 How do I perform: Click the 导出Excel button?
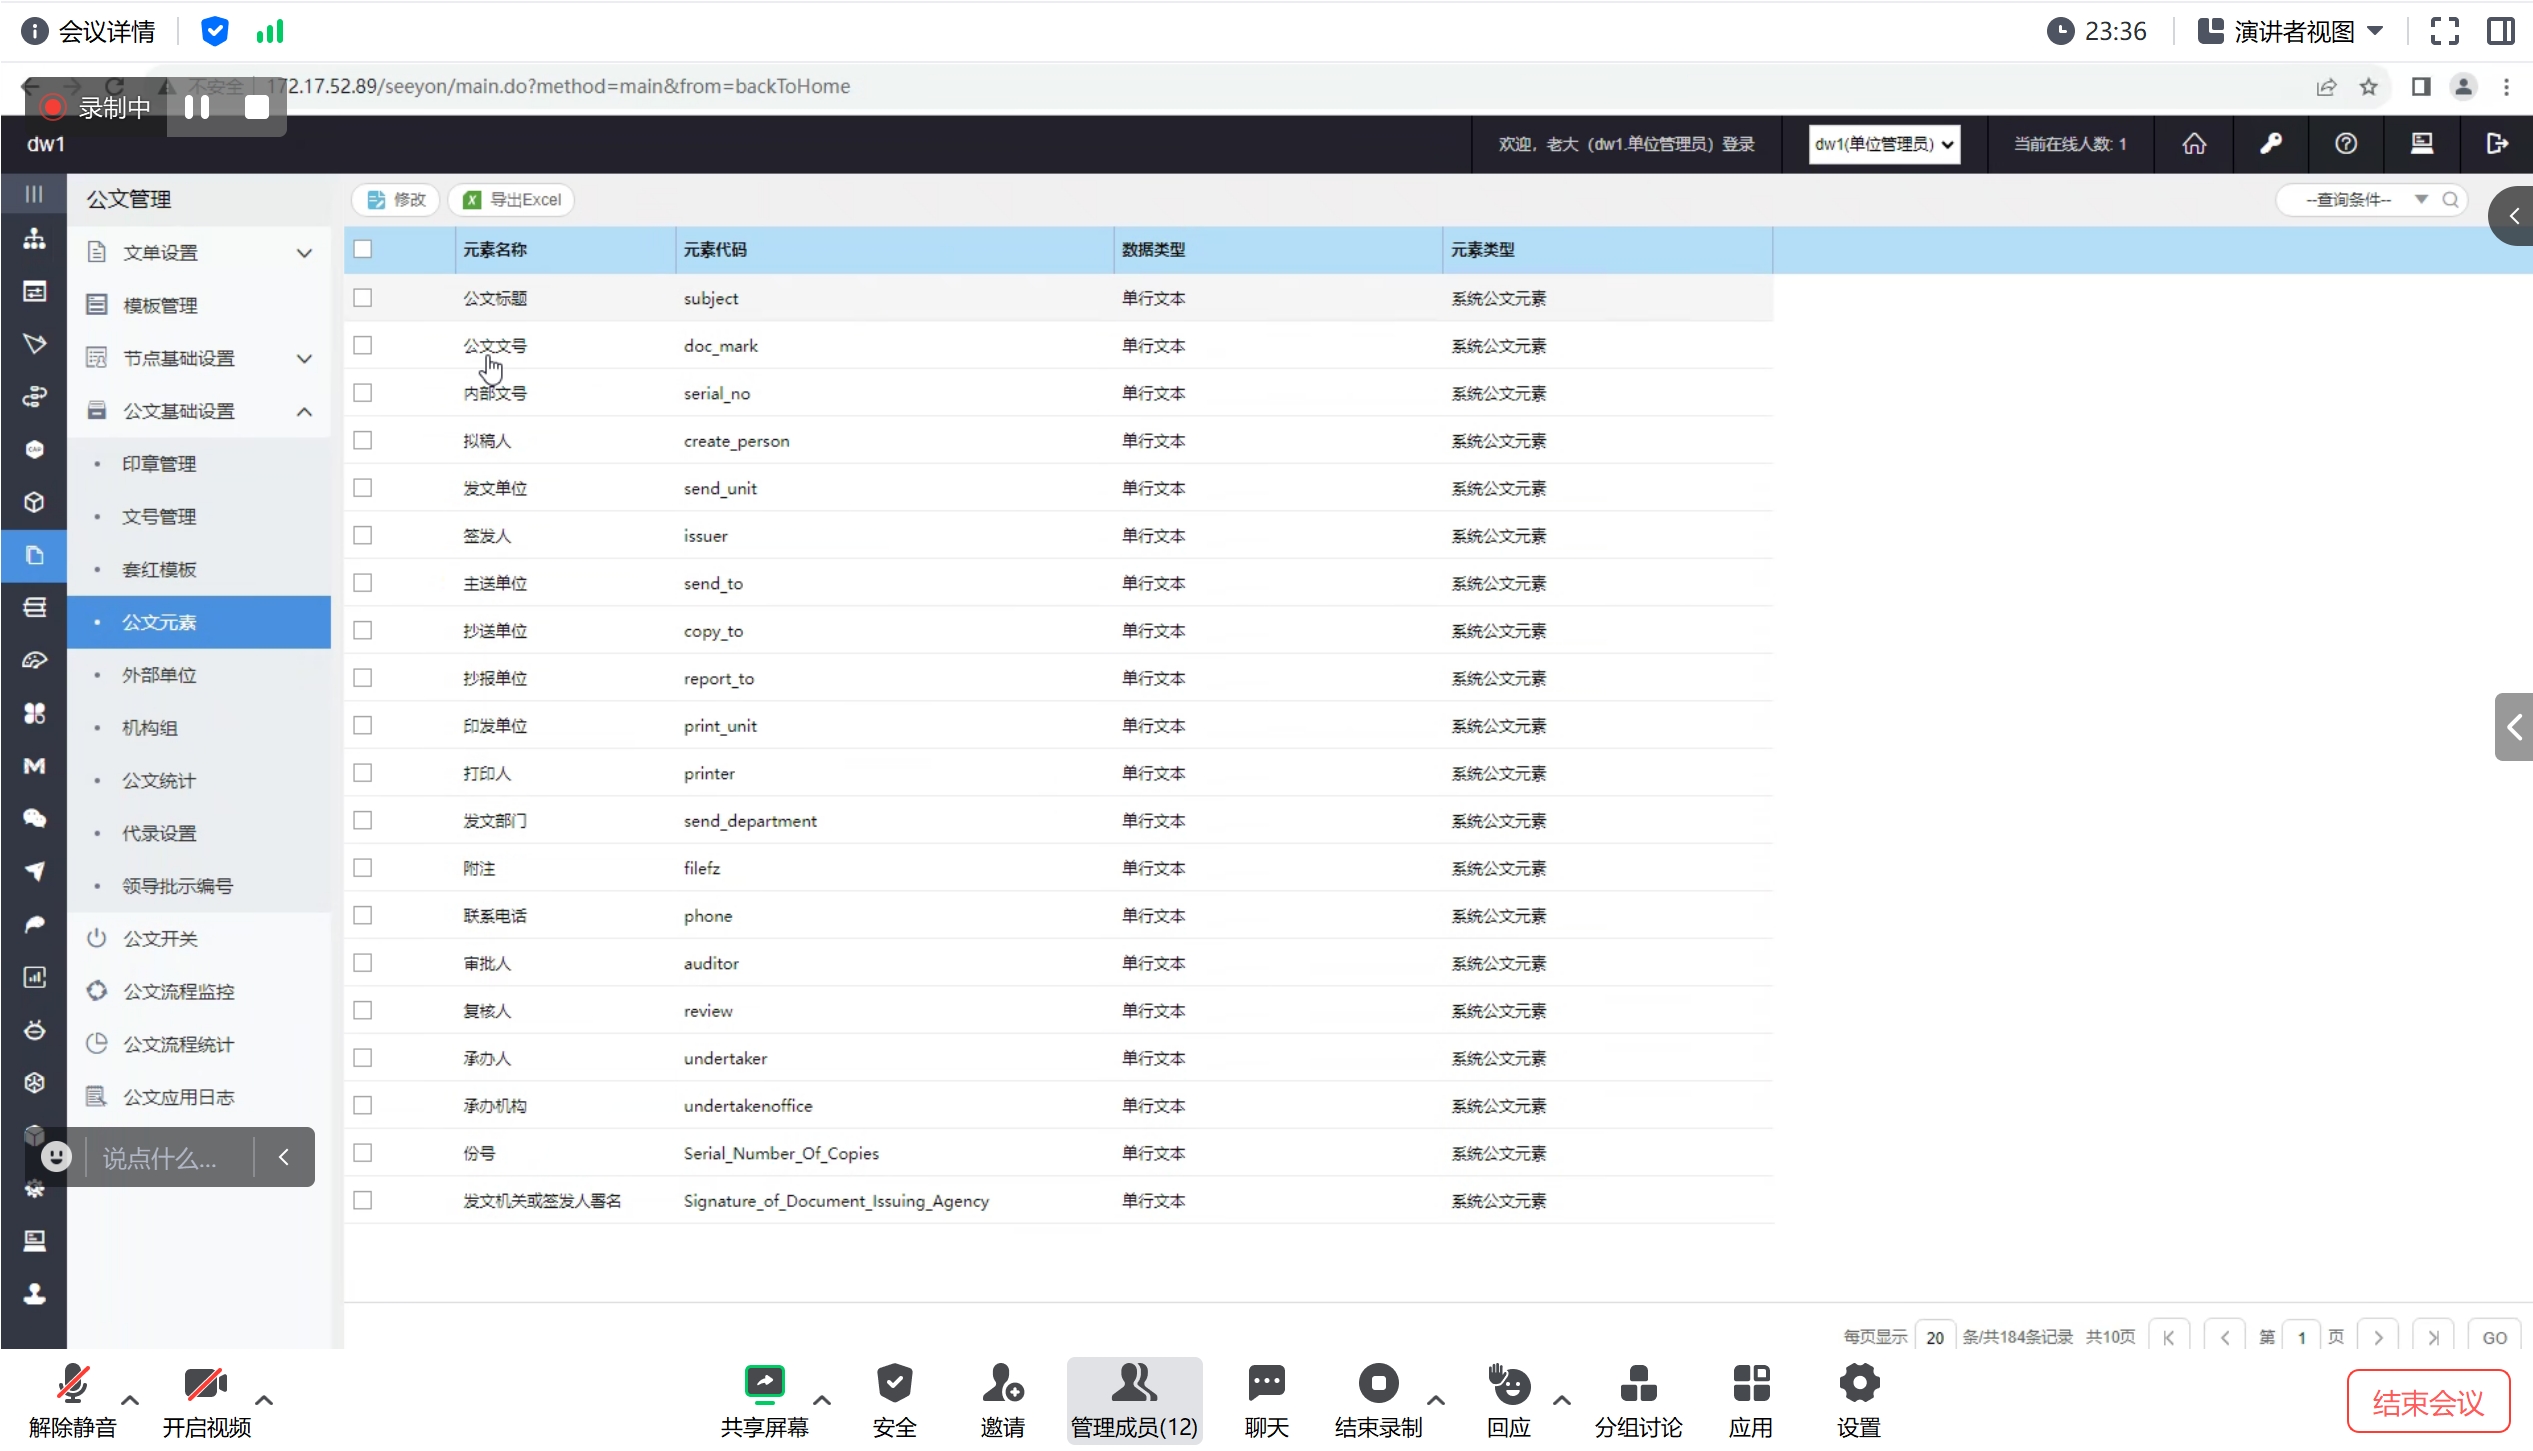(512, 200)
